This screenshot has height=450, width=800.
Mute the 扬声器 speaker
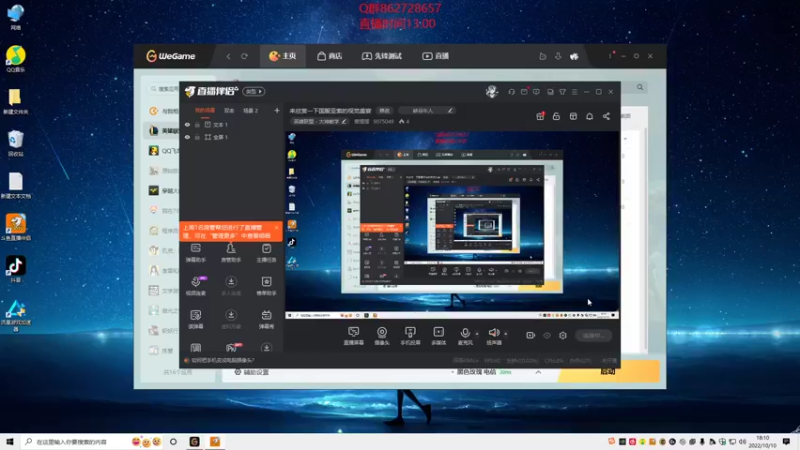click(494, 336)
